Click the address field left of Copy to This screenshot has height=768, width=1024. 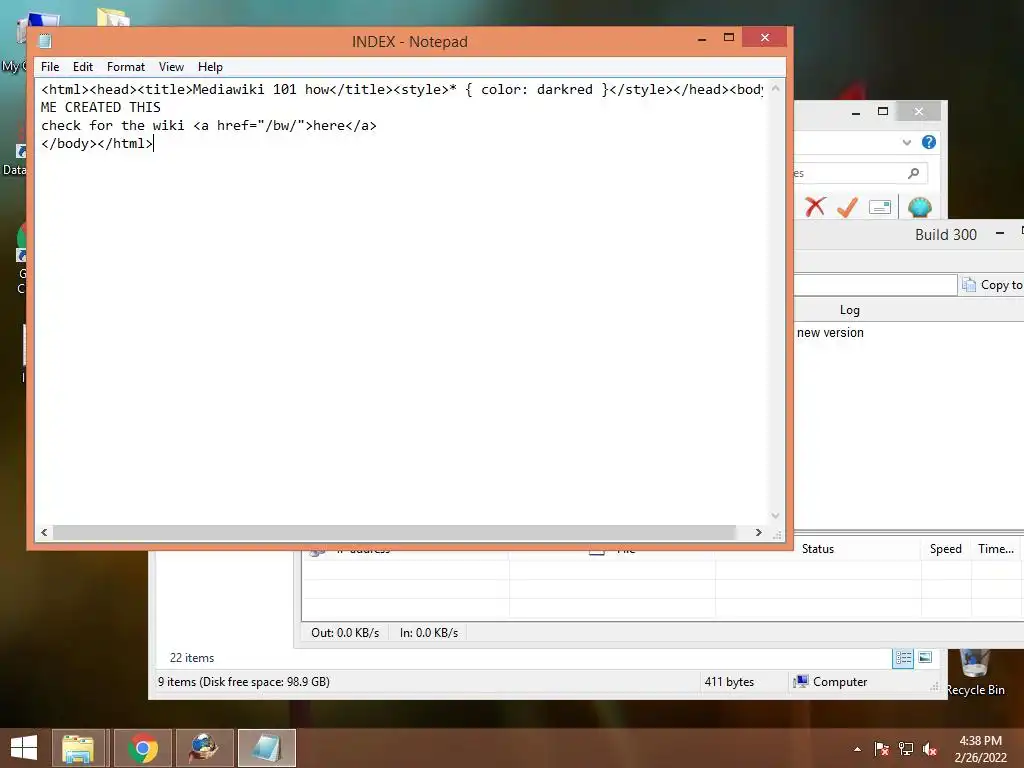click(x=875, y=285)
